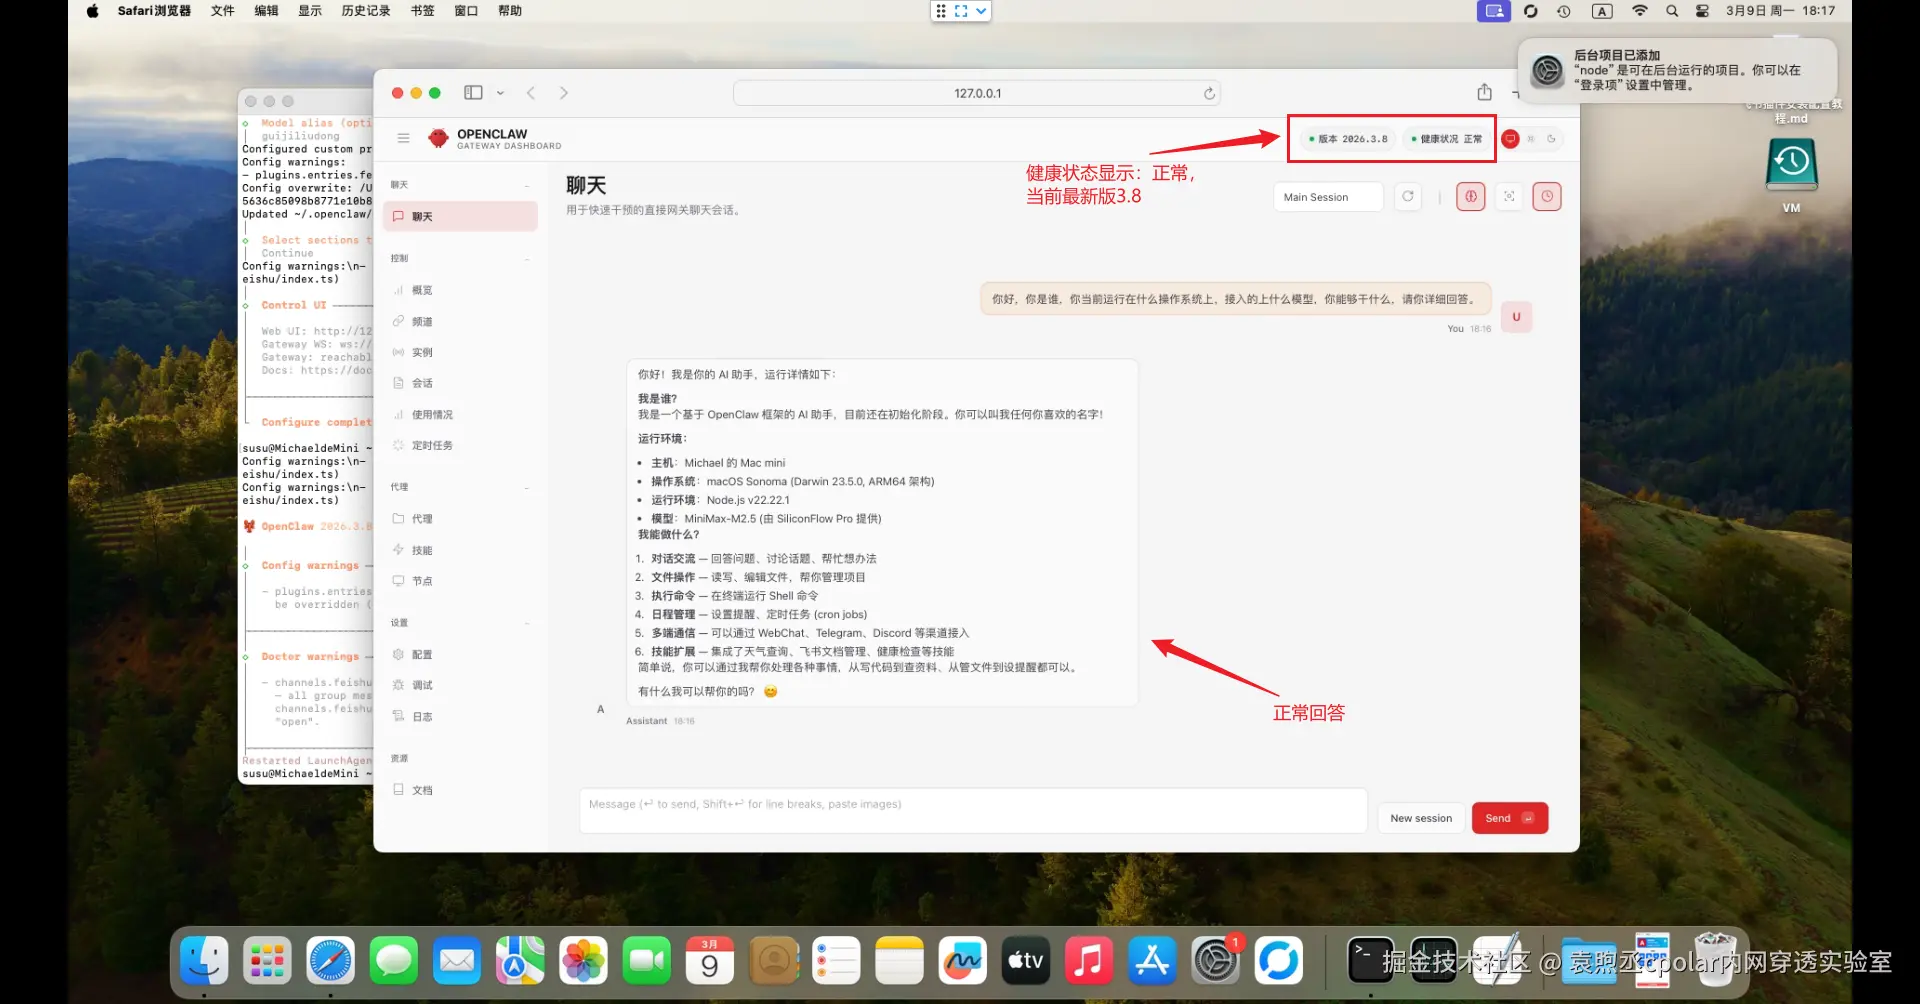Open Launchpad from the Dock
This screenshot has height=1004, width=1920.
(x=267, y=961)
